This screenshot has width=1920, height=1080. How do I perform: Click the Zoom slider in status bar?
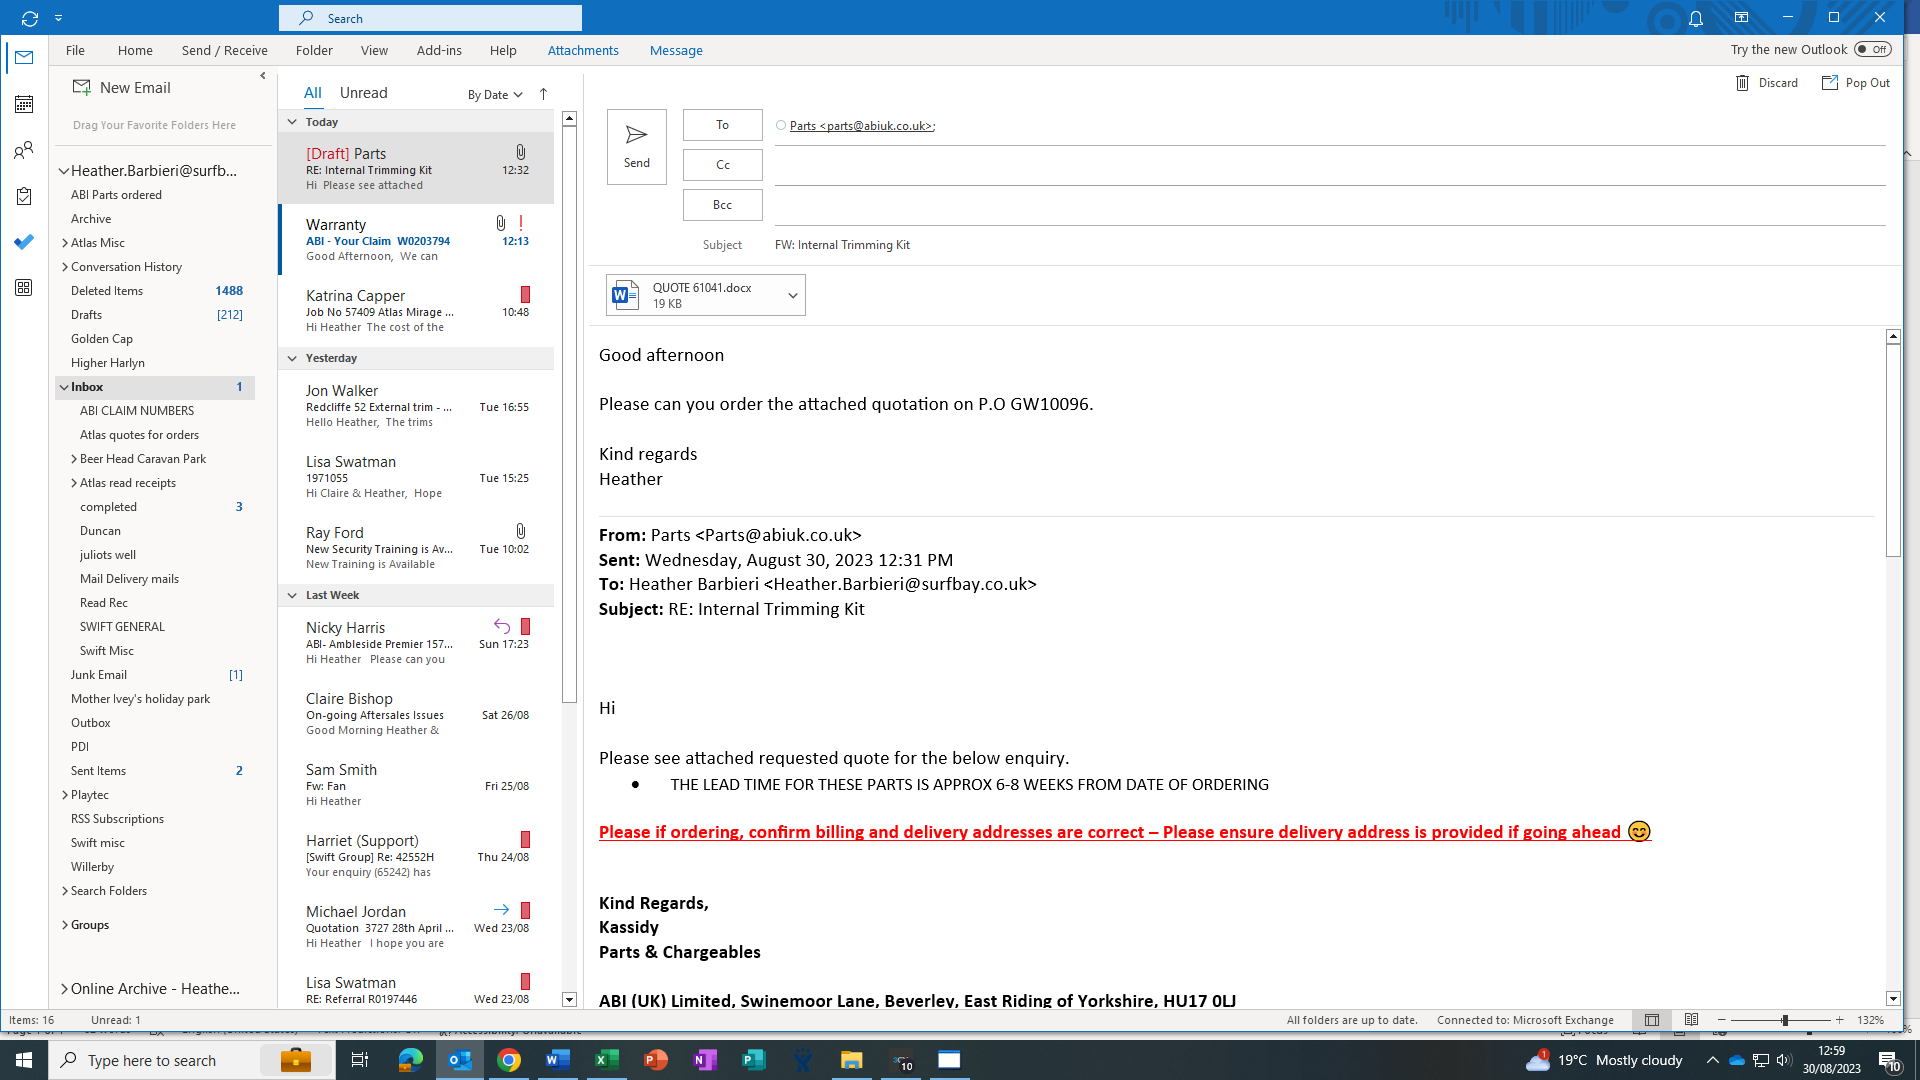[x=1784, y=1020]
